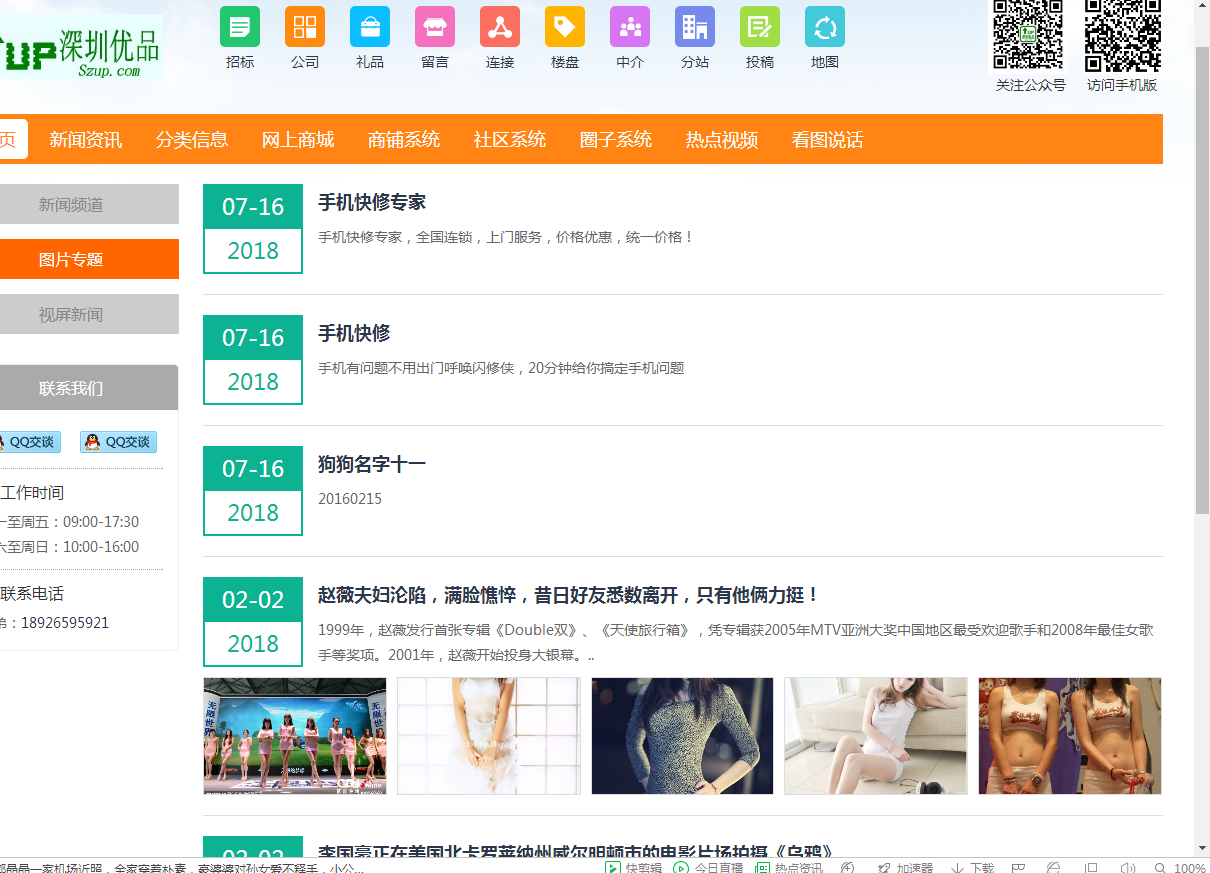
Task: Open the 招标 (bidding) icon
Action: click(x=240, y=27)
